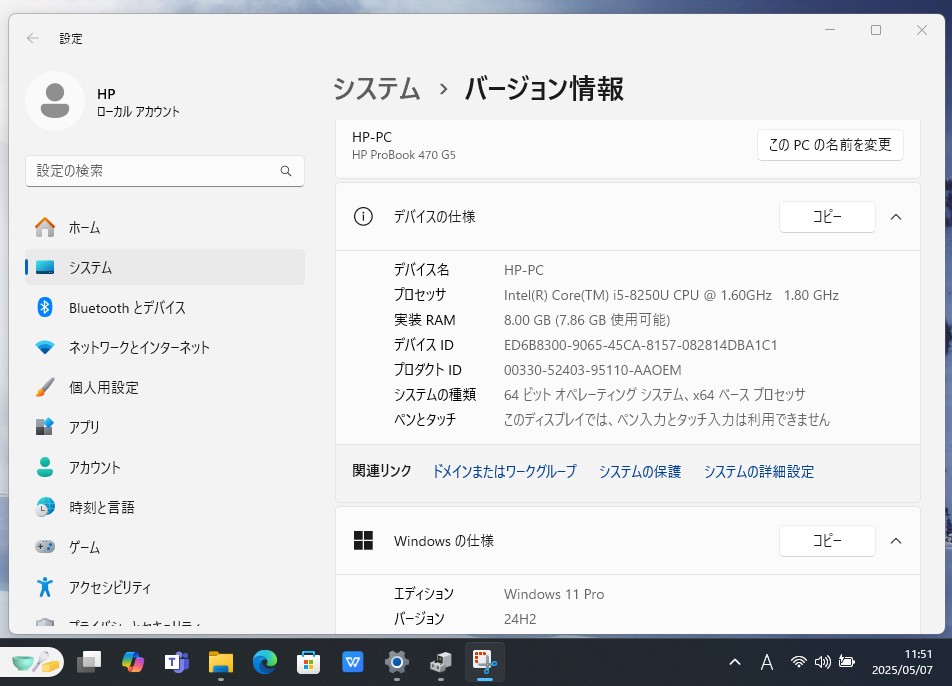Click the product ID 00330-52403-95110-AAOEM

pyautogui.click(x=593, y=370)
